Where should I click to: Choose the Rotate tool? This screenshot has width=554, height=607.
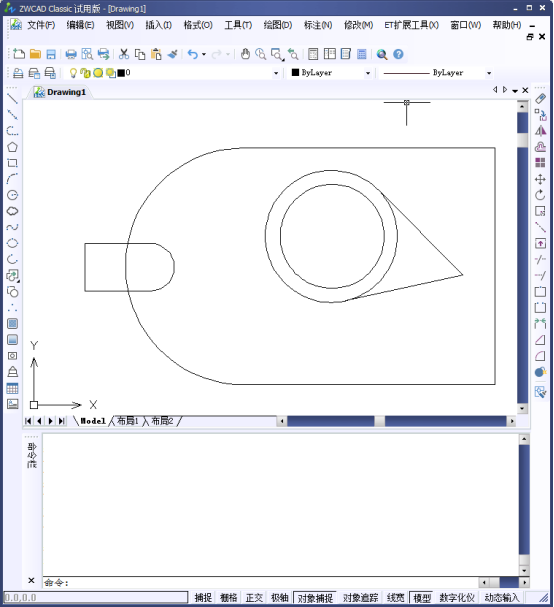click(540, 195)
